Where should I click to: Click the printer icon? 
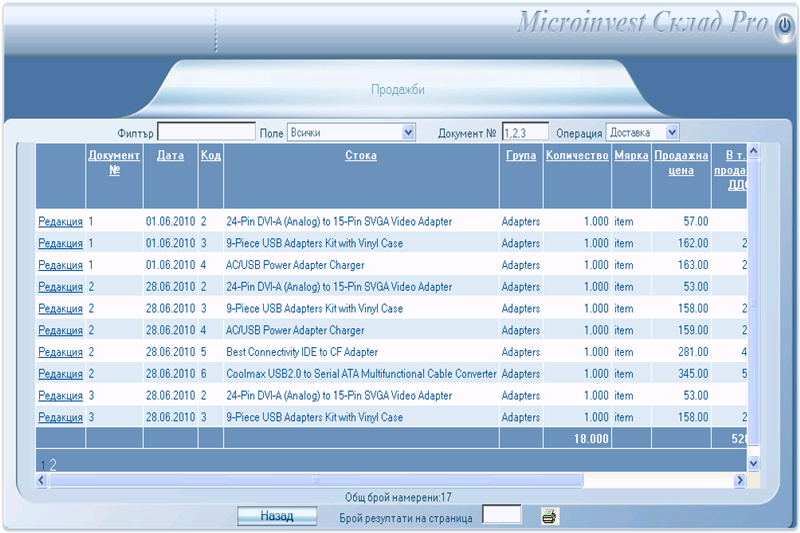pyautogui.click(x=549, y=516)
